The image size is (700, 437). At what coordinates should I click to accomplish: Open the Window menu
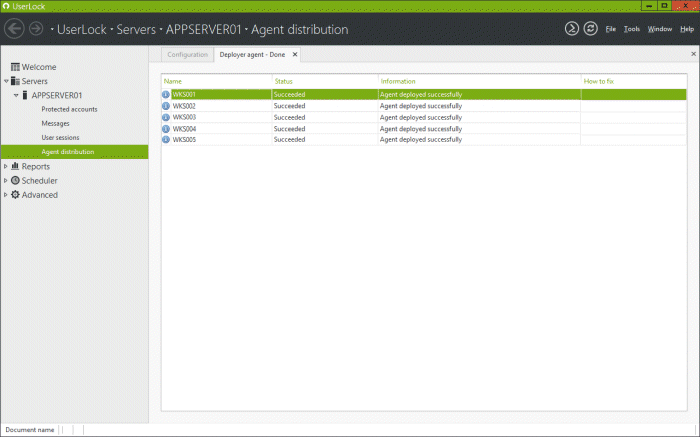point(660,29)
